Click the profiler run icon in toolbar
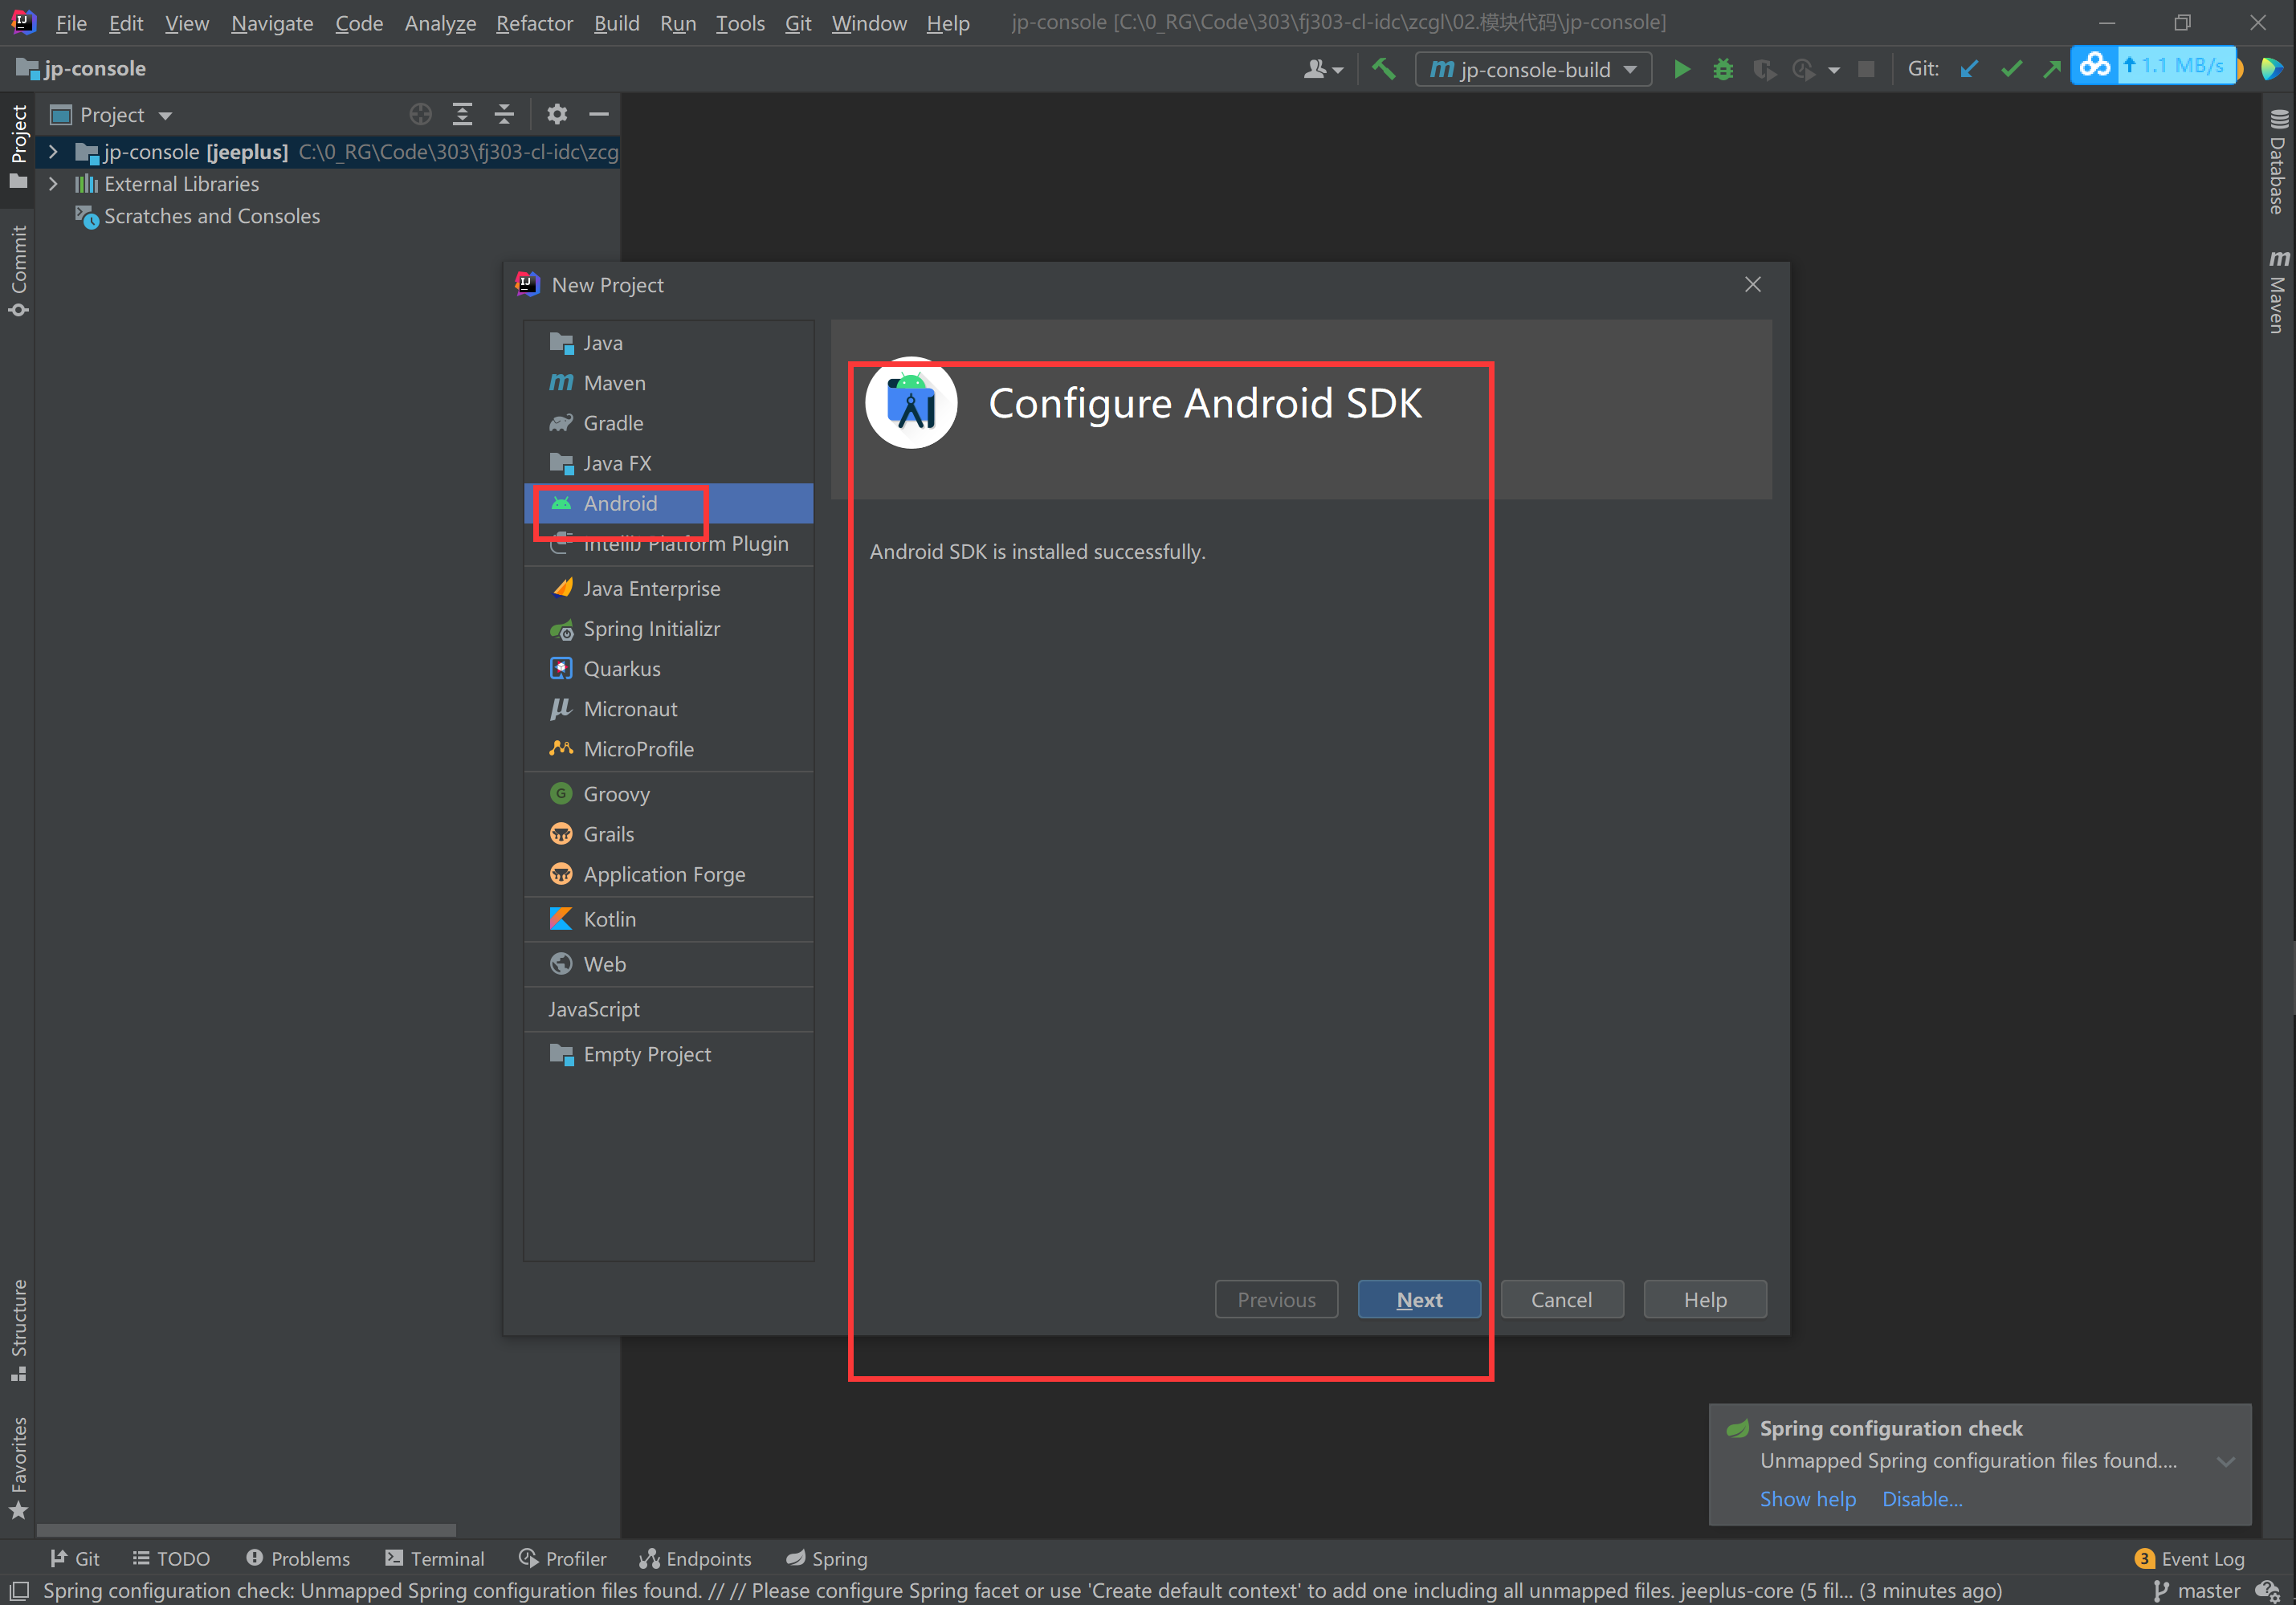This screenshot has height=1605, width=2296. [1804, 69]
